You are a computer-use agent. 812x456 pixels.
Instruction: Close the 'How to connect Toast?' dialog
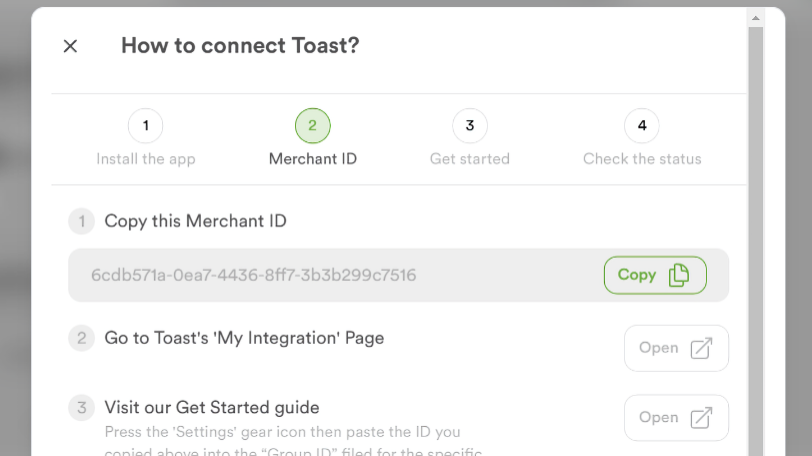tap(70, 46)
